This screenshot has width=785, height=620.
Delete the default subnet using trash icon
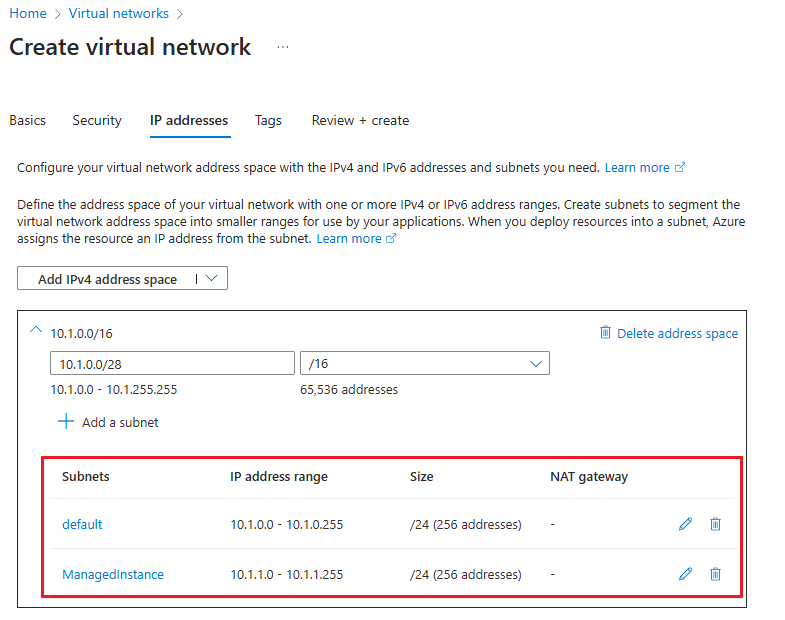point(715,524)
